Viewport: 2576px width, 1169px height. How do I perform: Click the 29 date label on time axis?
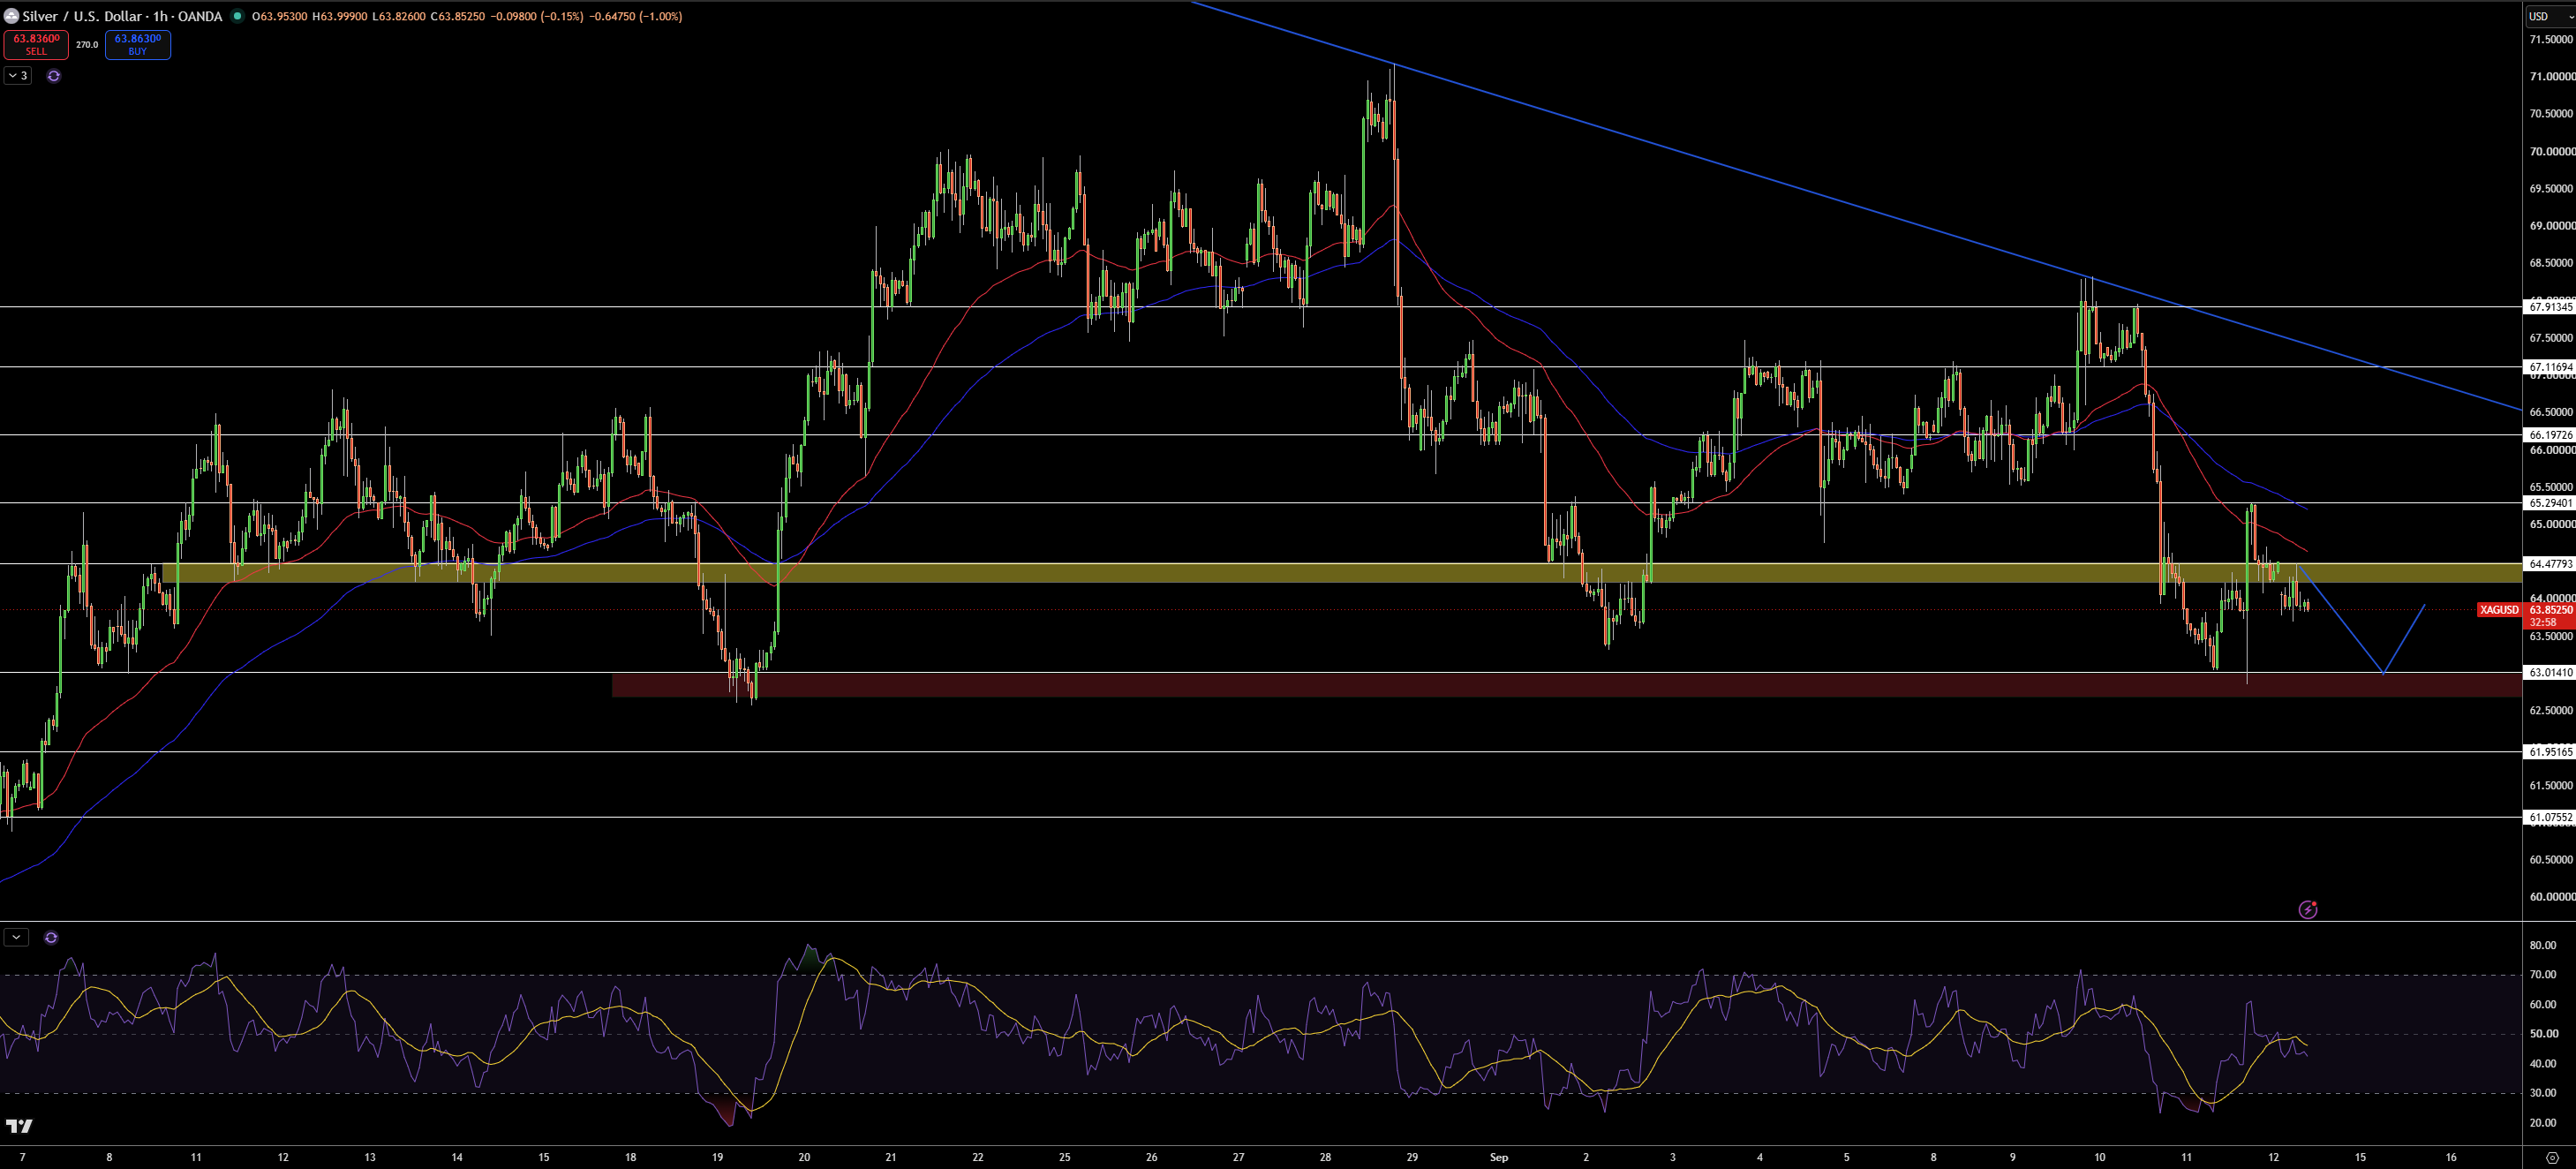pos(1412,1157)
